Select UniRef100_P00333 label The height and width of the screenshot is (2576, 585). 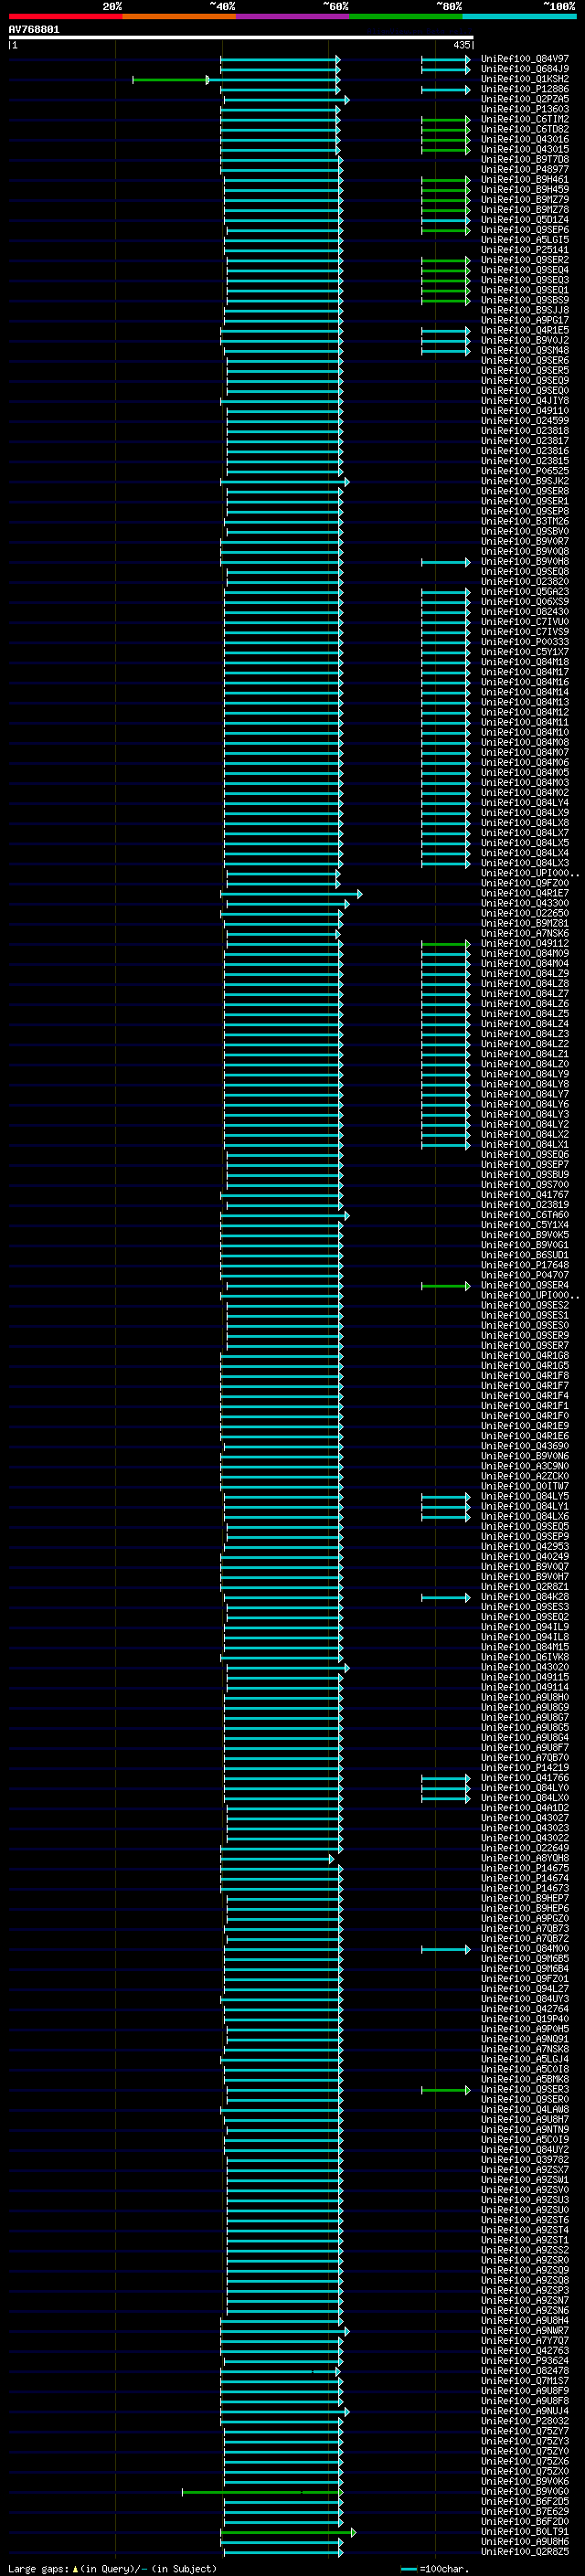[525, 642]
